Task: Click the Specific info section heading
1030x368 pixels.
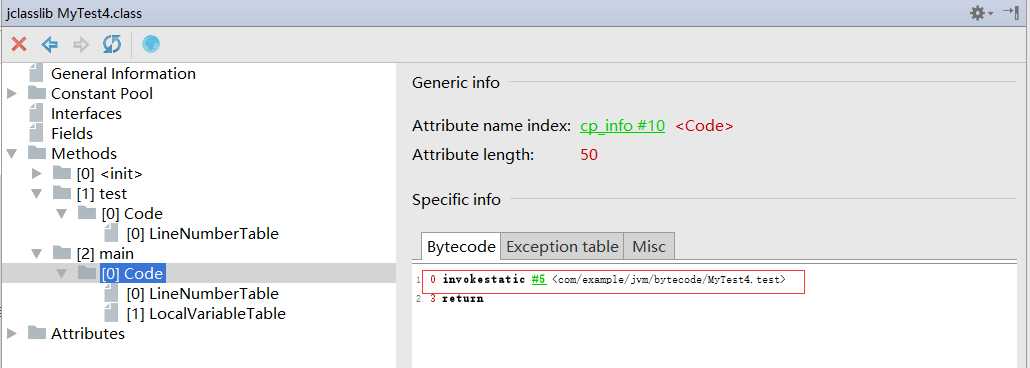Action: [x=457, y=200]
